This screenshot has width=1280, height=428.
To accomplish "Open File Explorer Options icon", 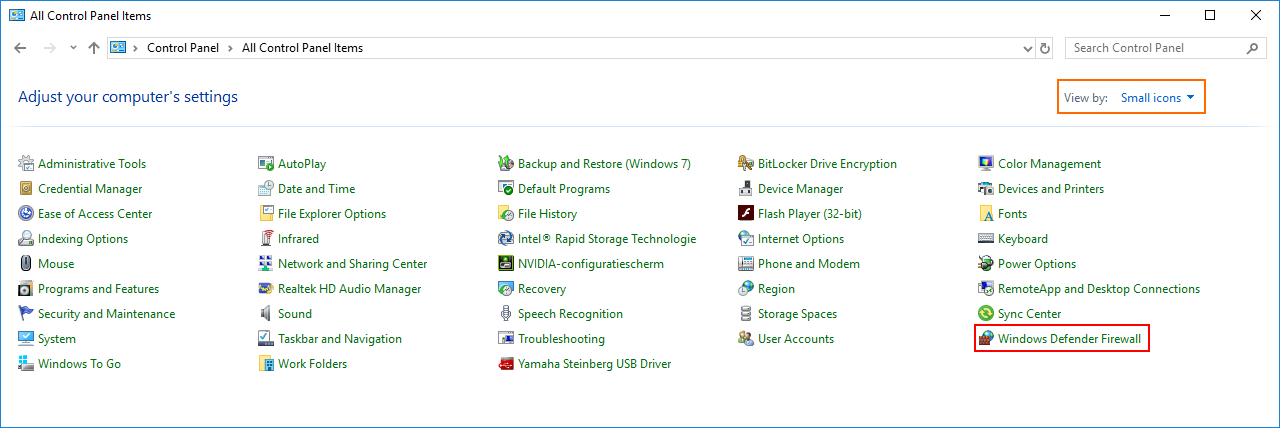I will (x=266, y=214).
